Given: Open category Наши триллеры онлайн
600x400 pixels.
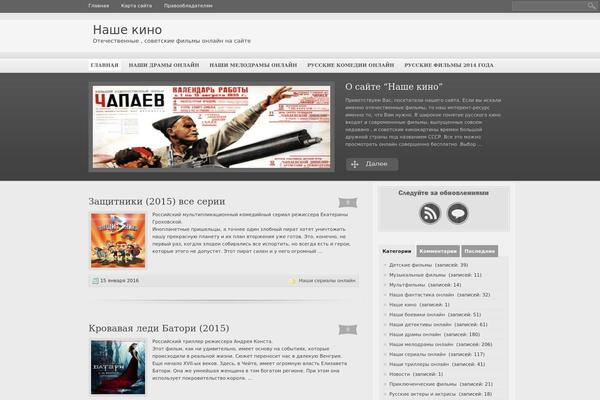Looking at the screenshot, I should [417, 364].
